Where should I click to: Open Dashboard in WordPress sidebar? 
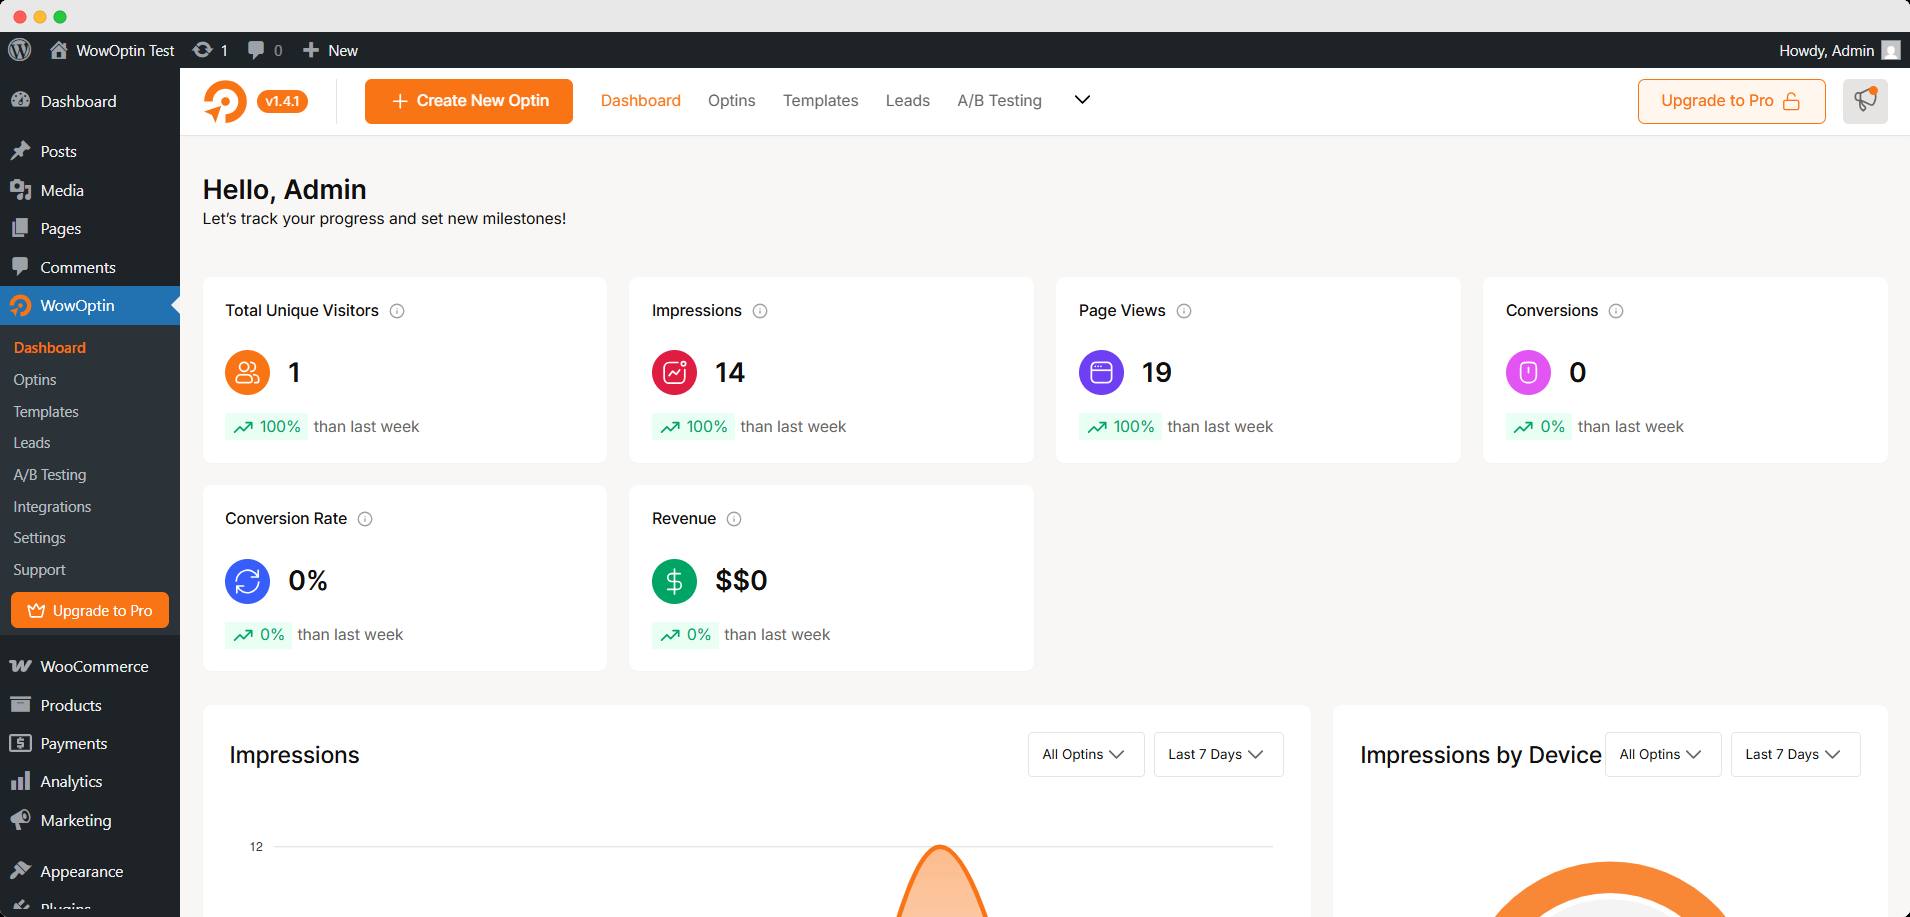pyautogui.click(x=90, y=101)
